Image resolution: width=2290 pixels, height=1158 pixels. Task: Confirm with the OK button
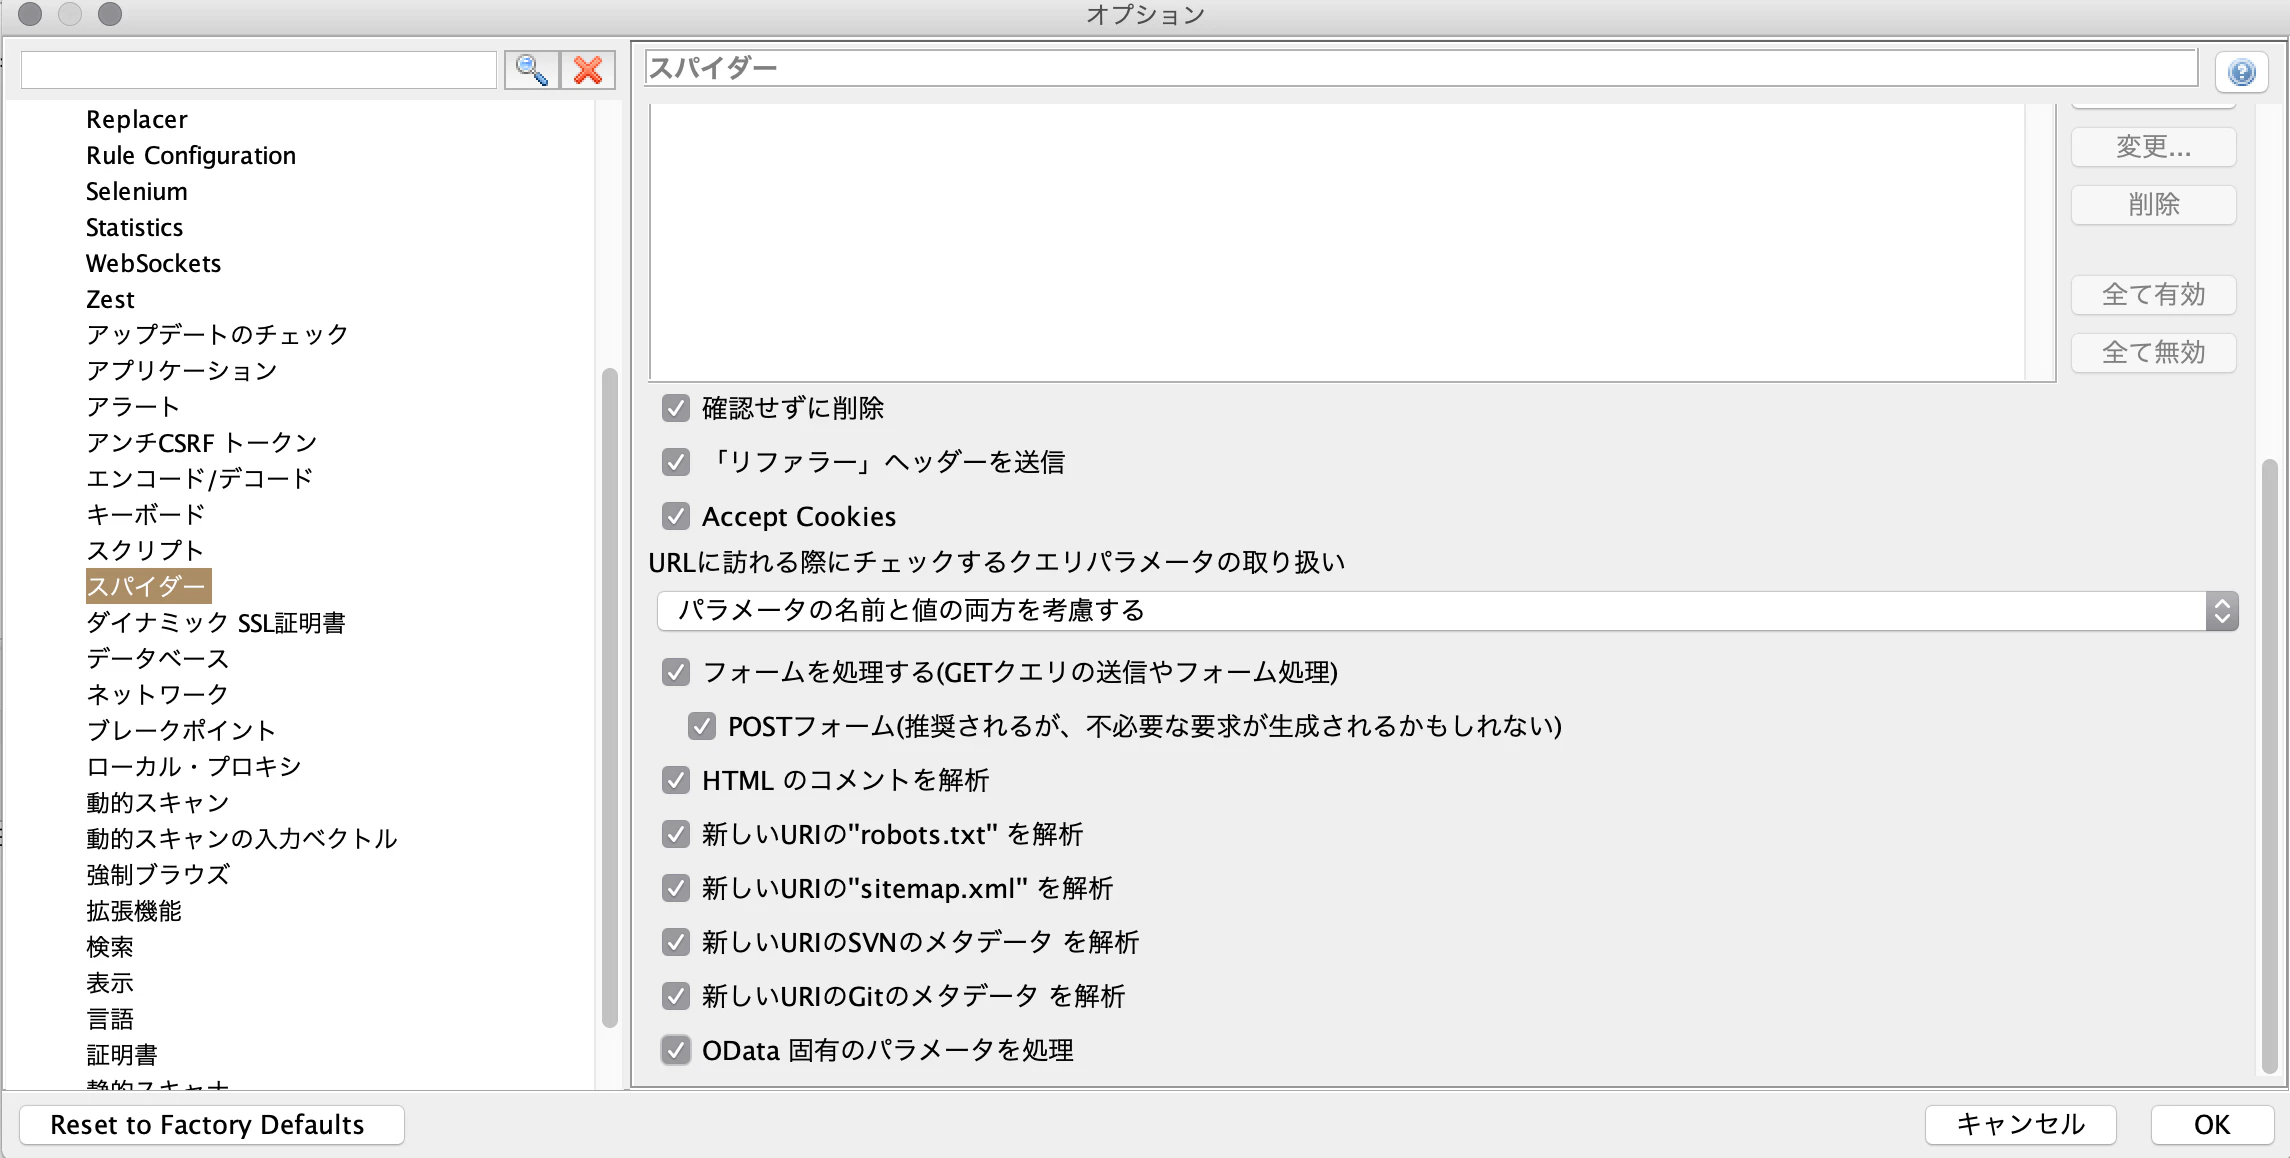pos(2212,1125)
